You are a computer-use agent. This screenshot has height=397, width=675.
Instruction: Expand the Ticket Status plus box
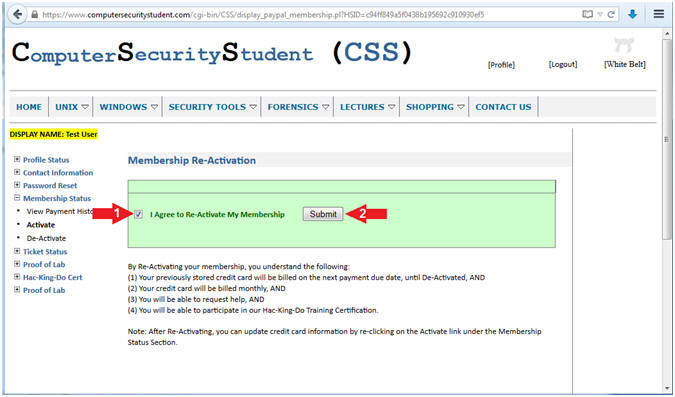[17, 251]
